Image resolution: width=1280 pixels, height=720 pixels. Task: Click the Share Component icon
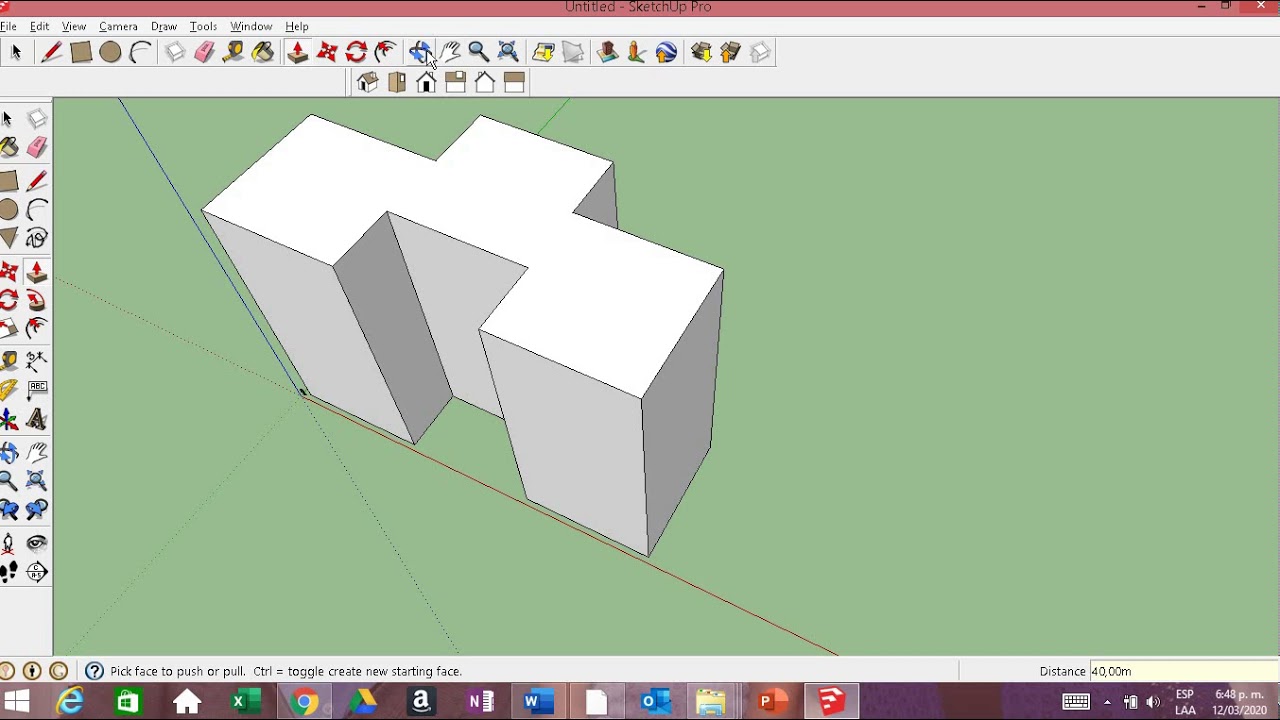pos(760,52)
